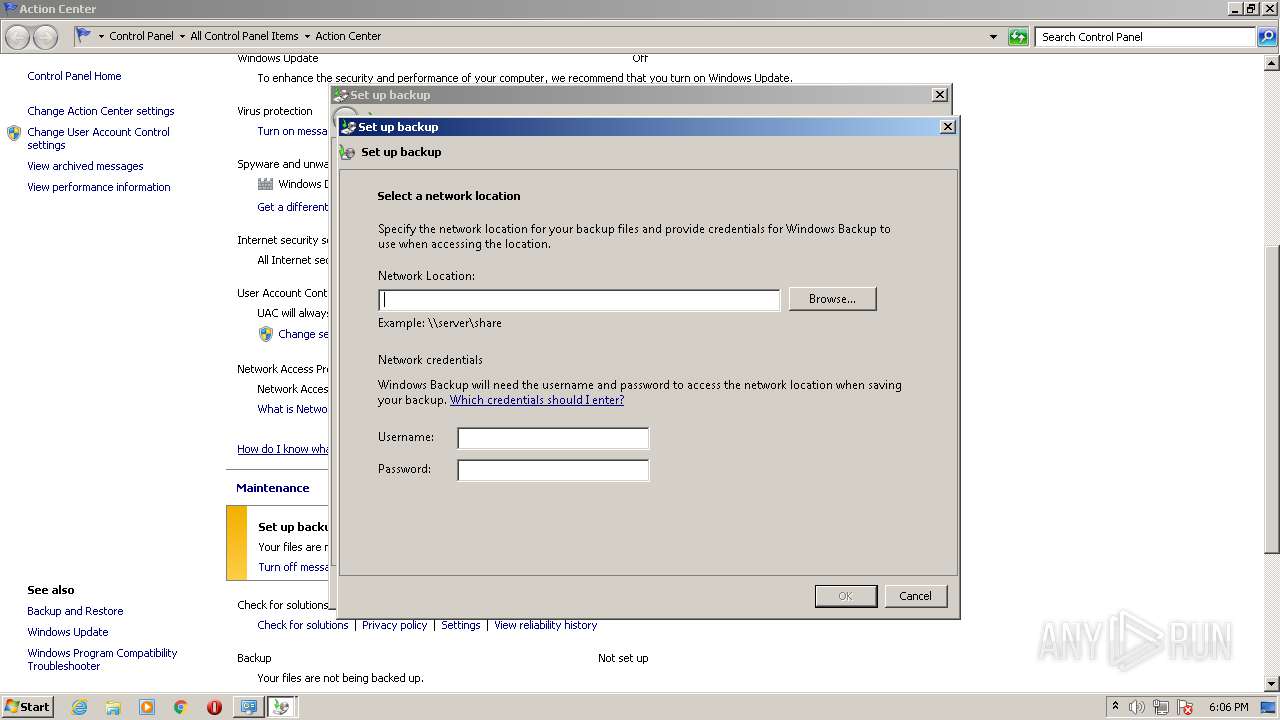Image resolution: width=1280 pixels, height=720 pixels.
Task: Open Change Action Center settings
Action: [x=101, y=111]
